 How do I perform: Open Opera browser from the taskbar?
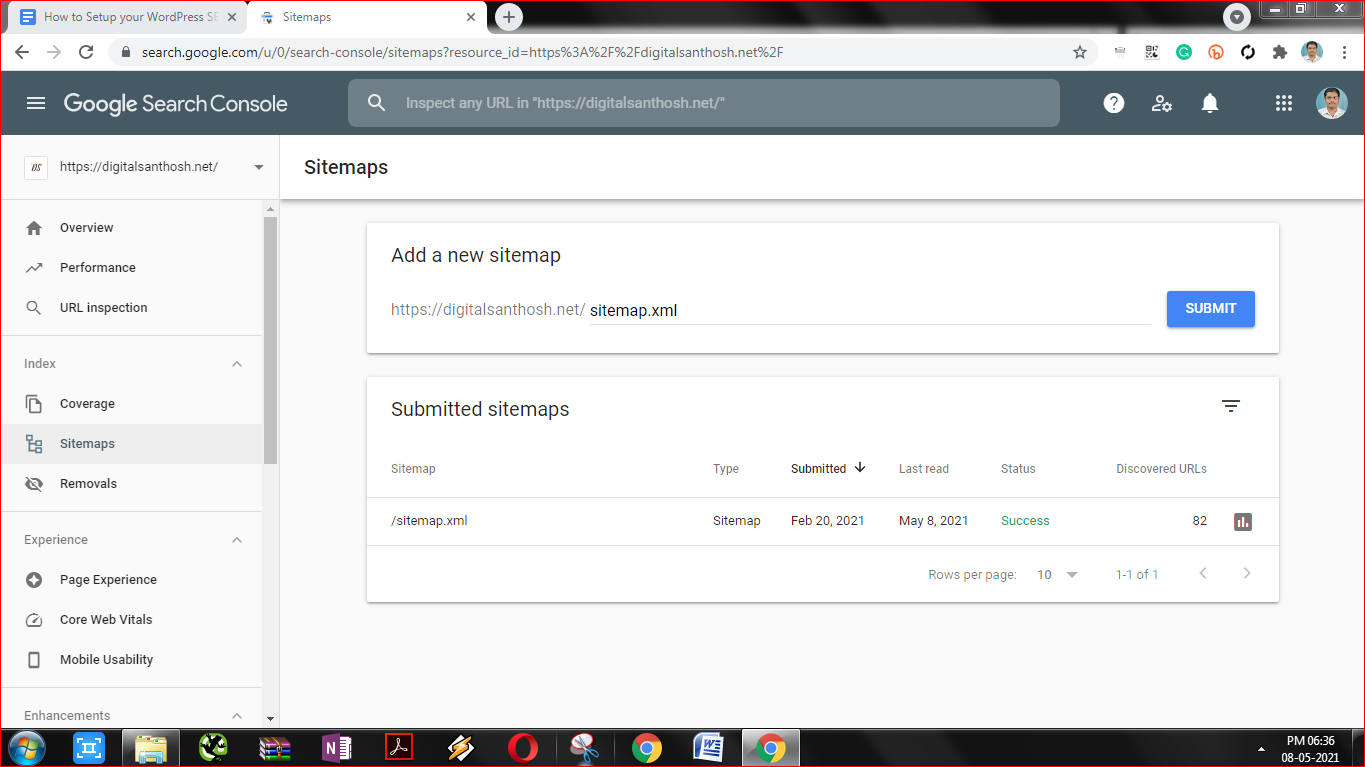click(x=522, y=748)
